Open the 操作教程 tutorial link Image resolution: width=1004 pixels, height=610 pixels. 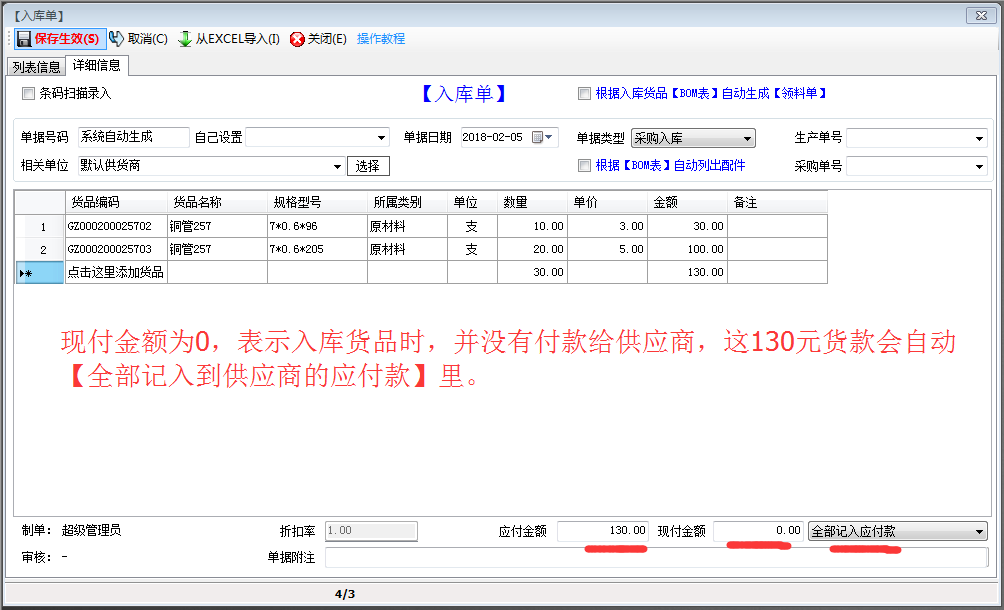click(x=381, y=39)
